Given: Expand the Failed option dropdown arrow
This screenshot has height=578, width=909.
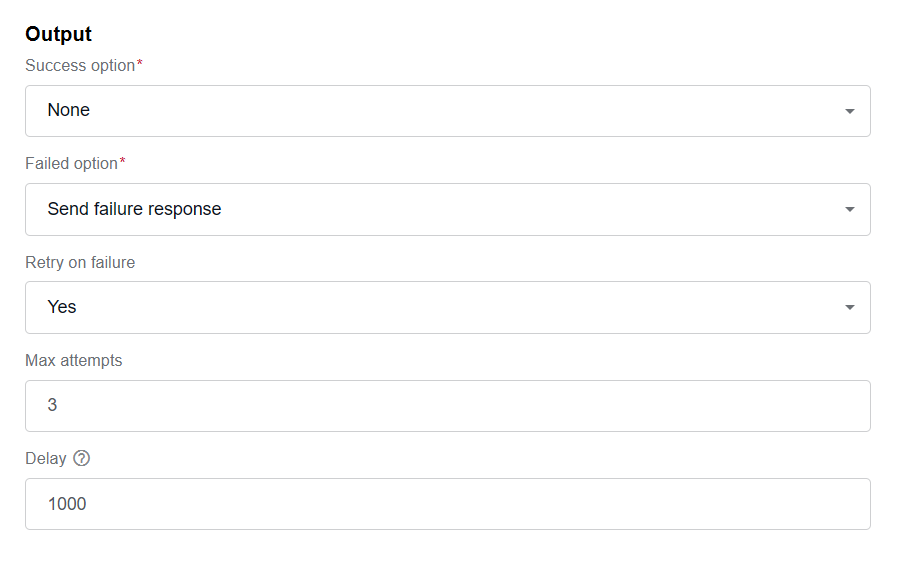Looking at the screenshot, I should point(849,209).
